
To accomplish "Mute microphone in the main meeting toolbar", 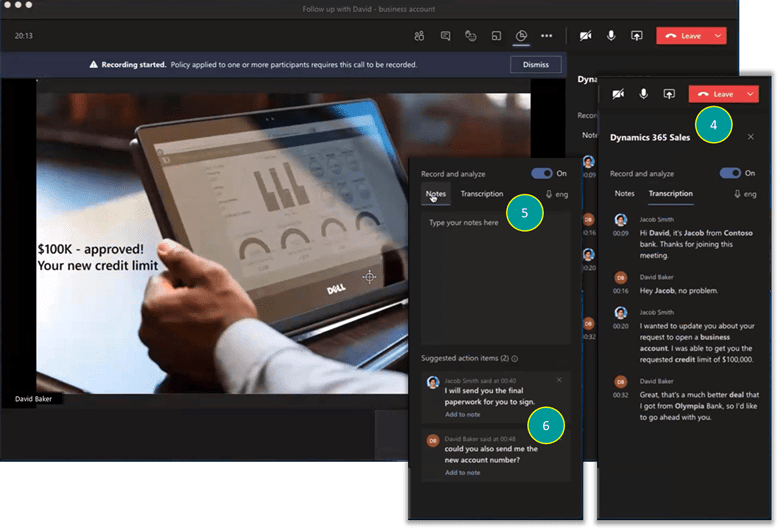I will coord(611,36).
